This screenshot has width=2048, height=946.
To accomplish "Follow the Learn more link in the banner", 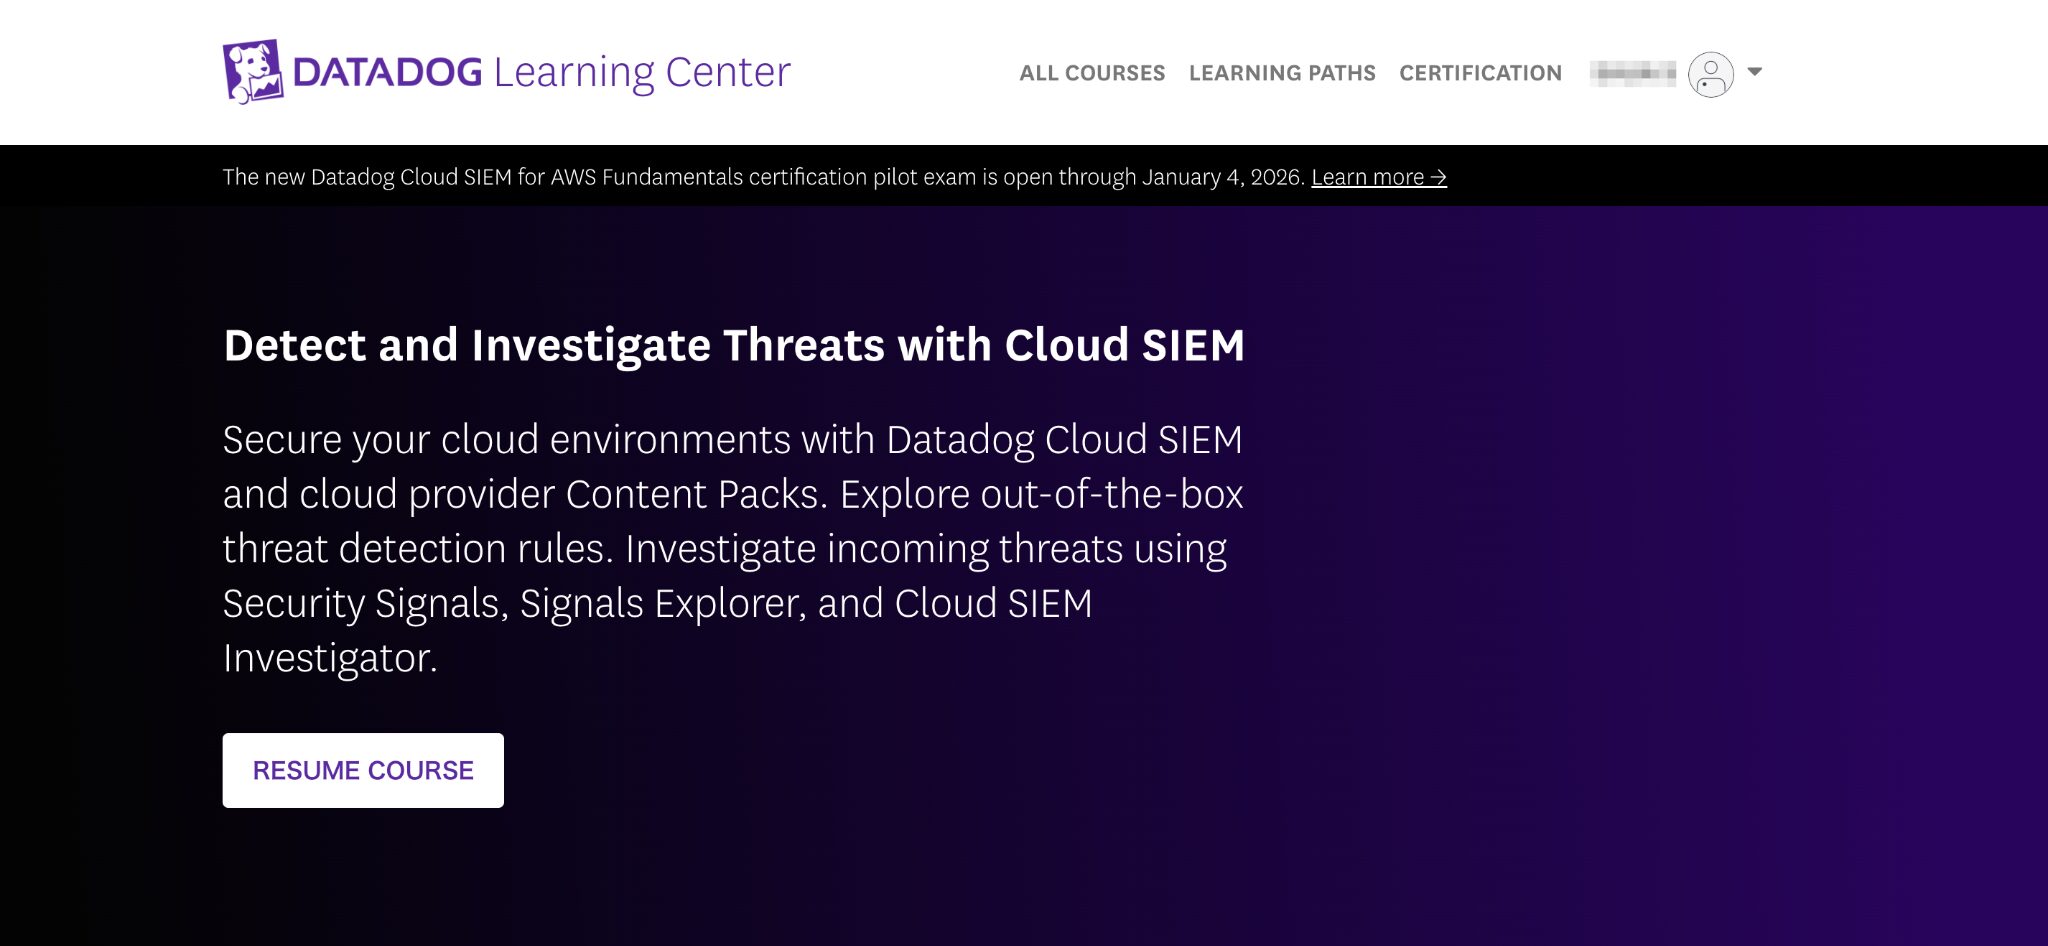I will pos(1378,177).
